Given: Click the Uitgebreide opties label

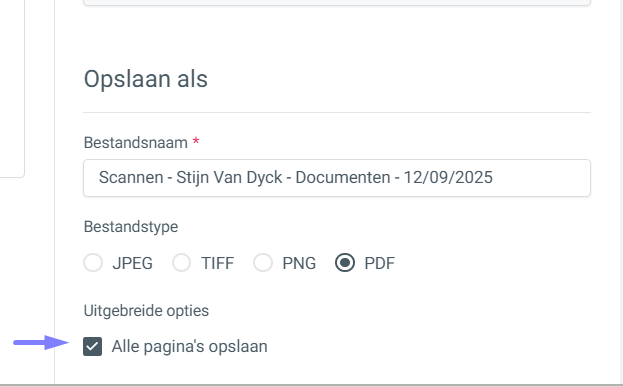Looking at the screenshot, I should (x=146, y=311).
